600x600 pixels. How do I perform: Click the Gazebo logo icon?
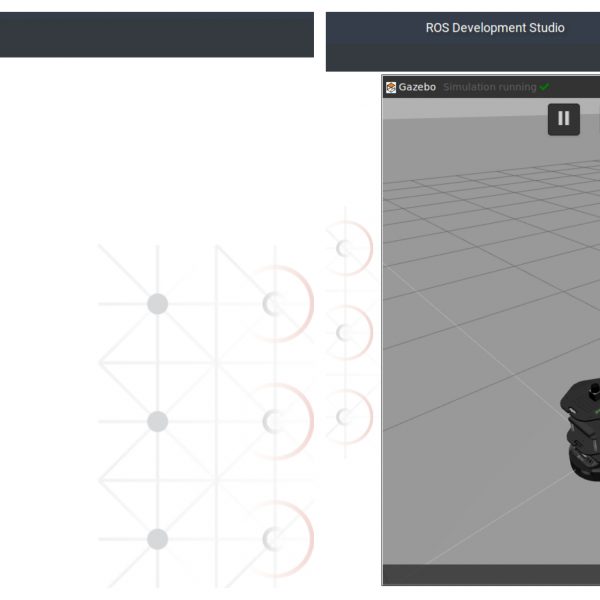(x=391, y=87)
